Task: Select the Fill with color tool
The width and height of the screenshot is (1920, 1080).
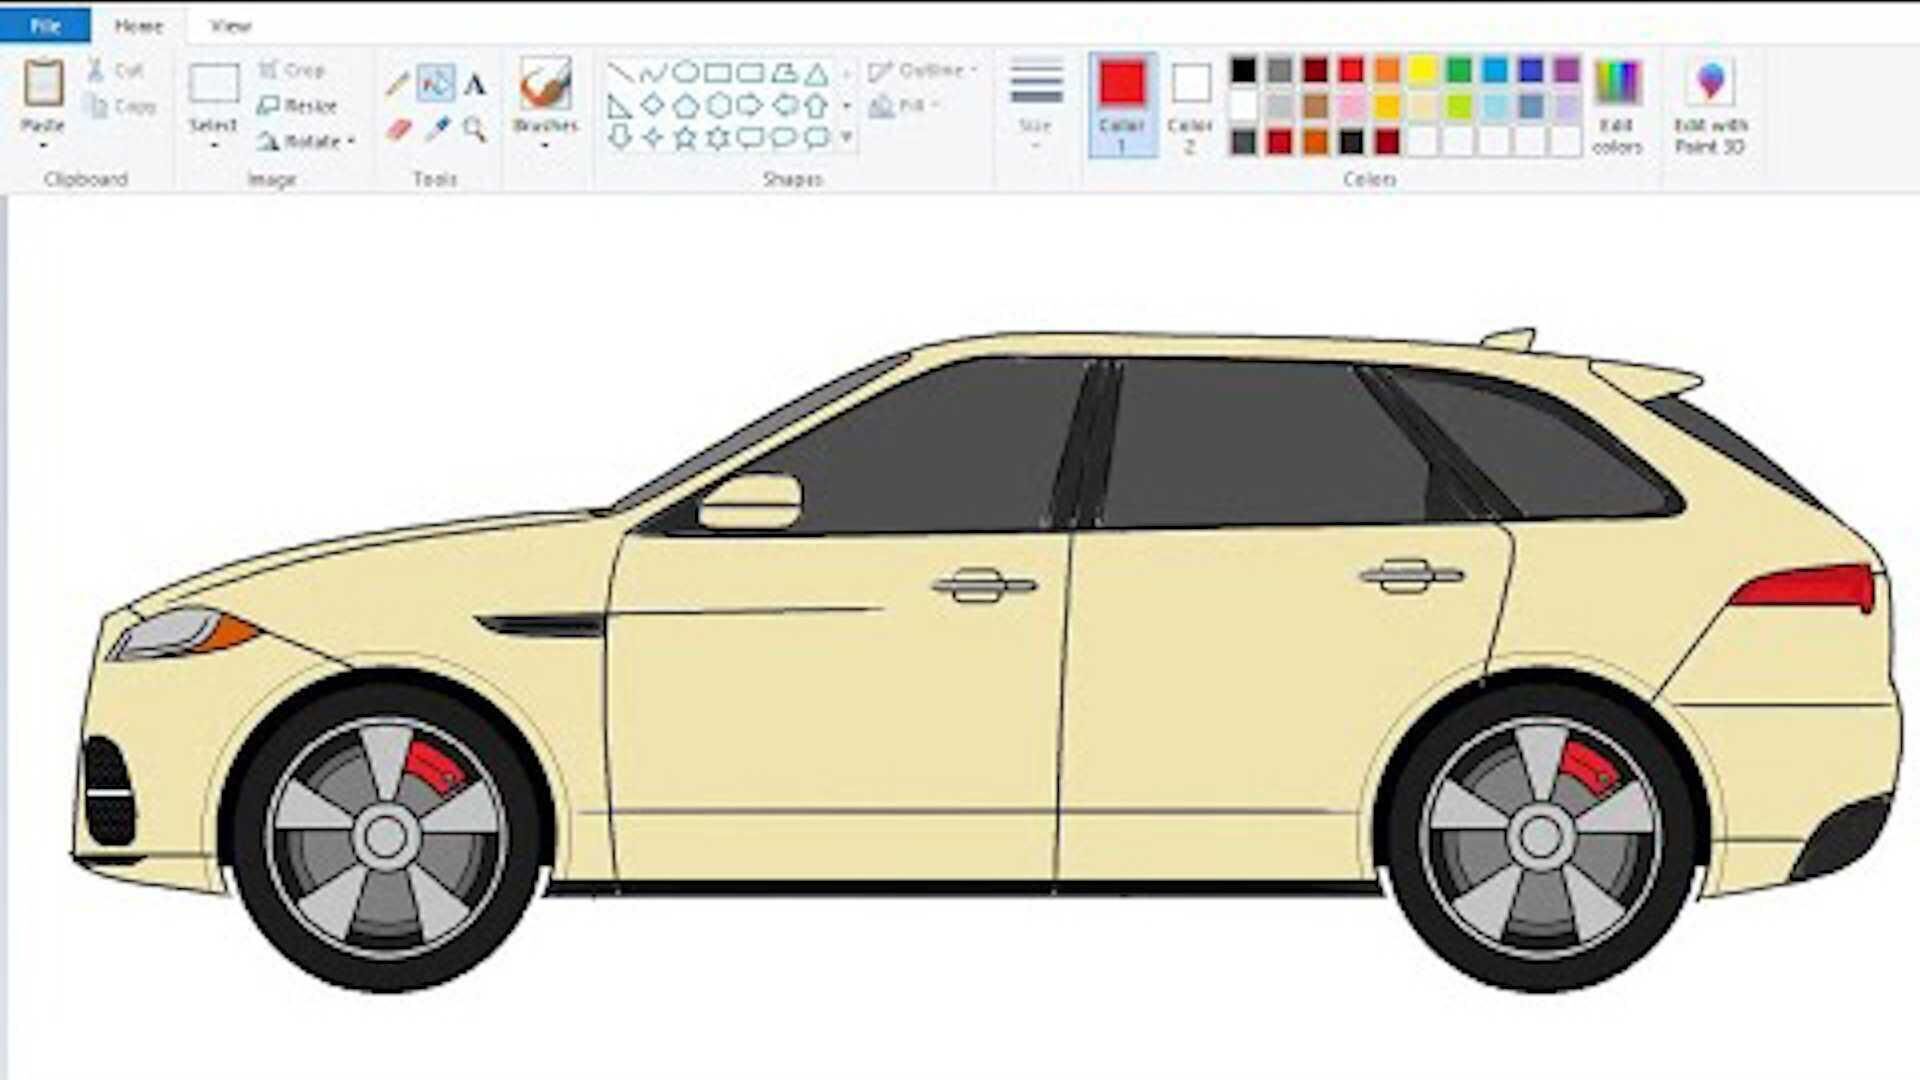Action: (x=437, y=84)
